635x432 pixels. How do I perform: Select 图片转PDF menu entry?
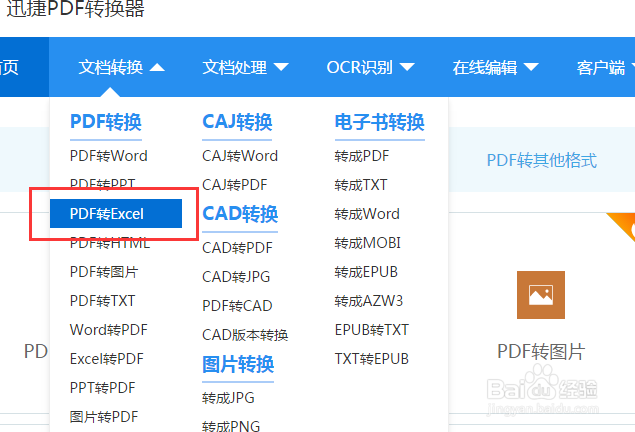coord(104,417)
